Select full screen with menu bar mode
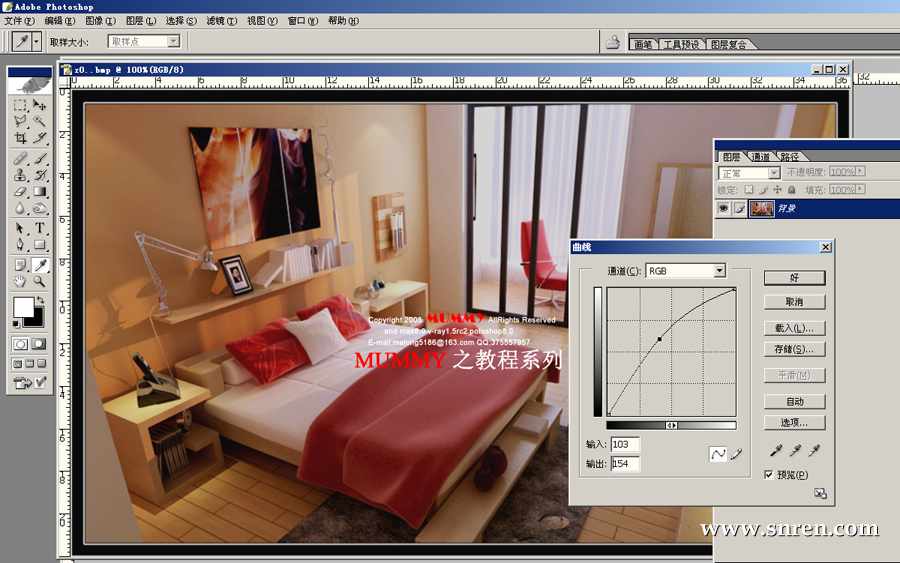The image size is (900, 563). (x=29, y=363)
